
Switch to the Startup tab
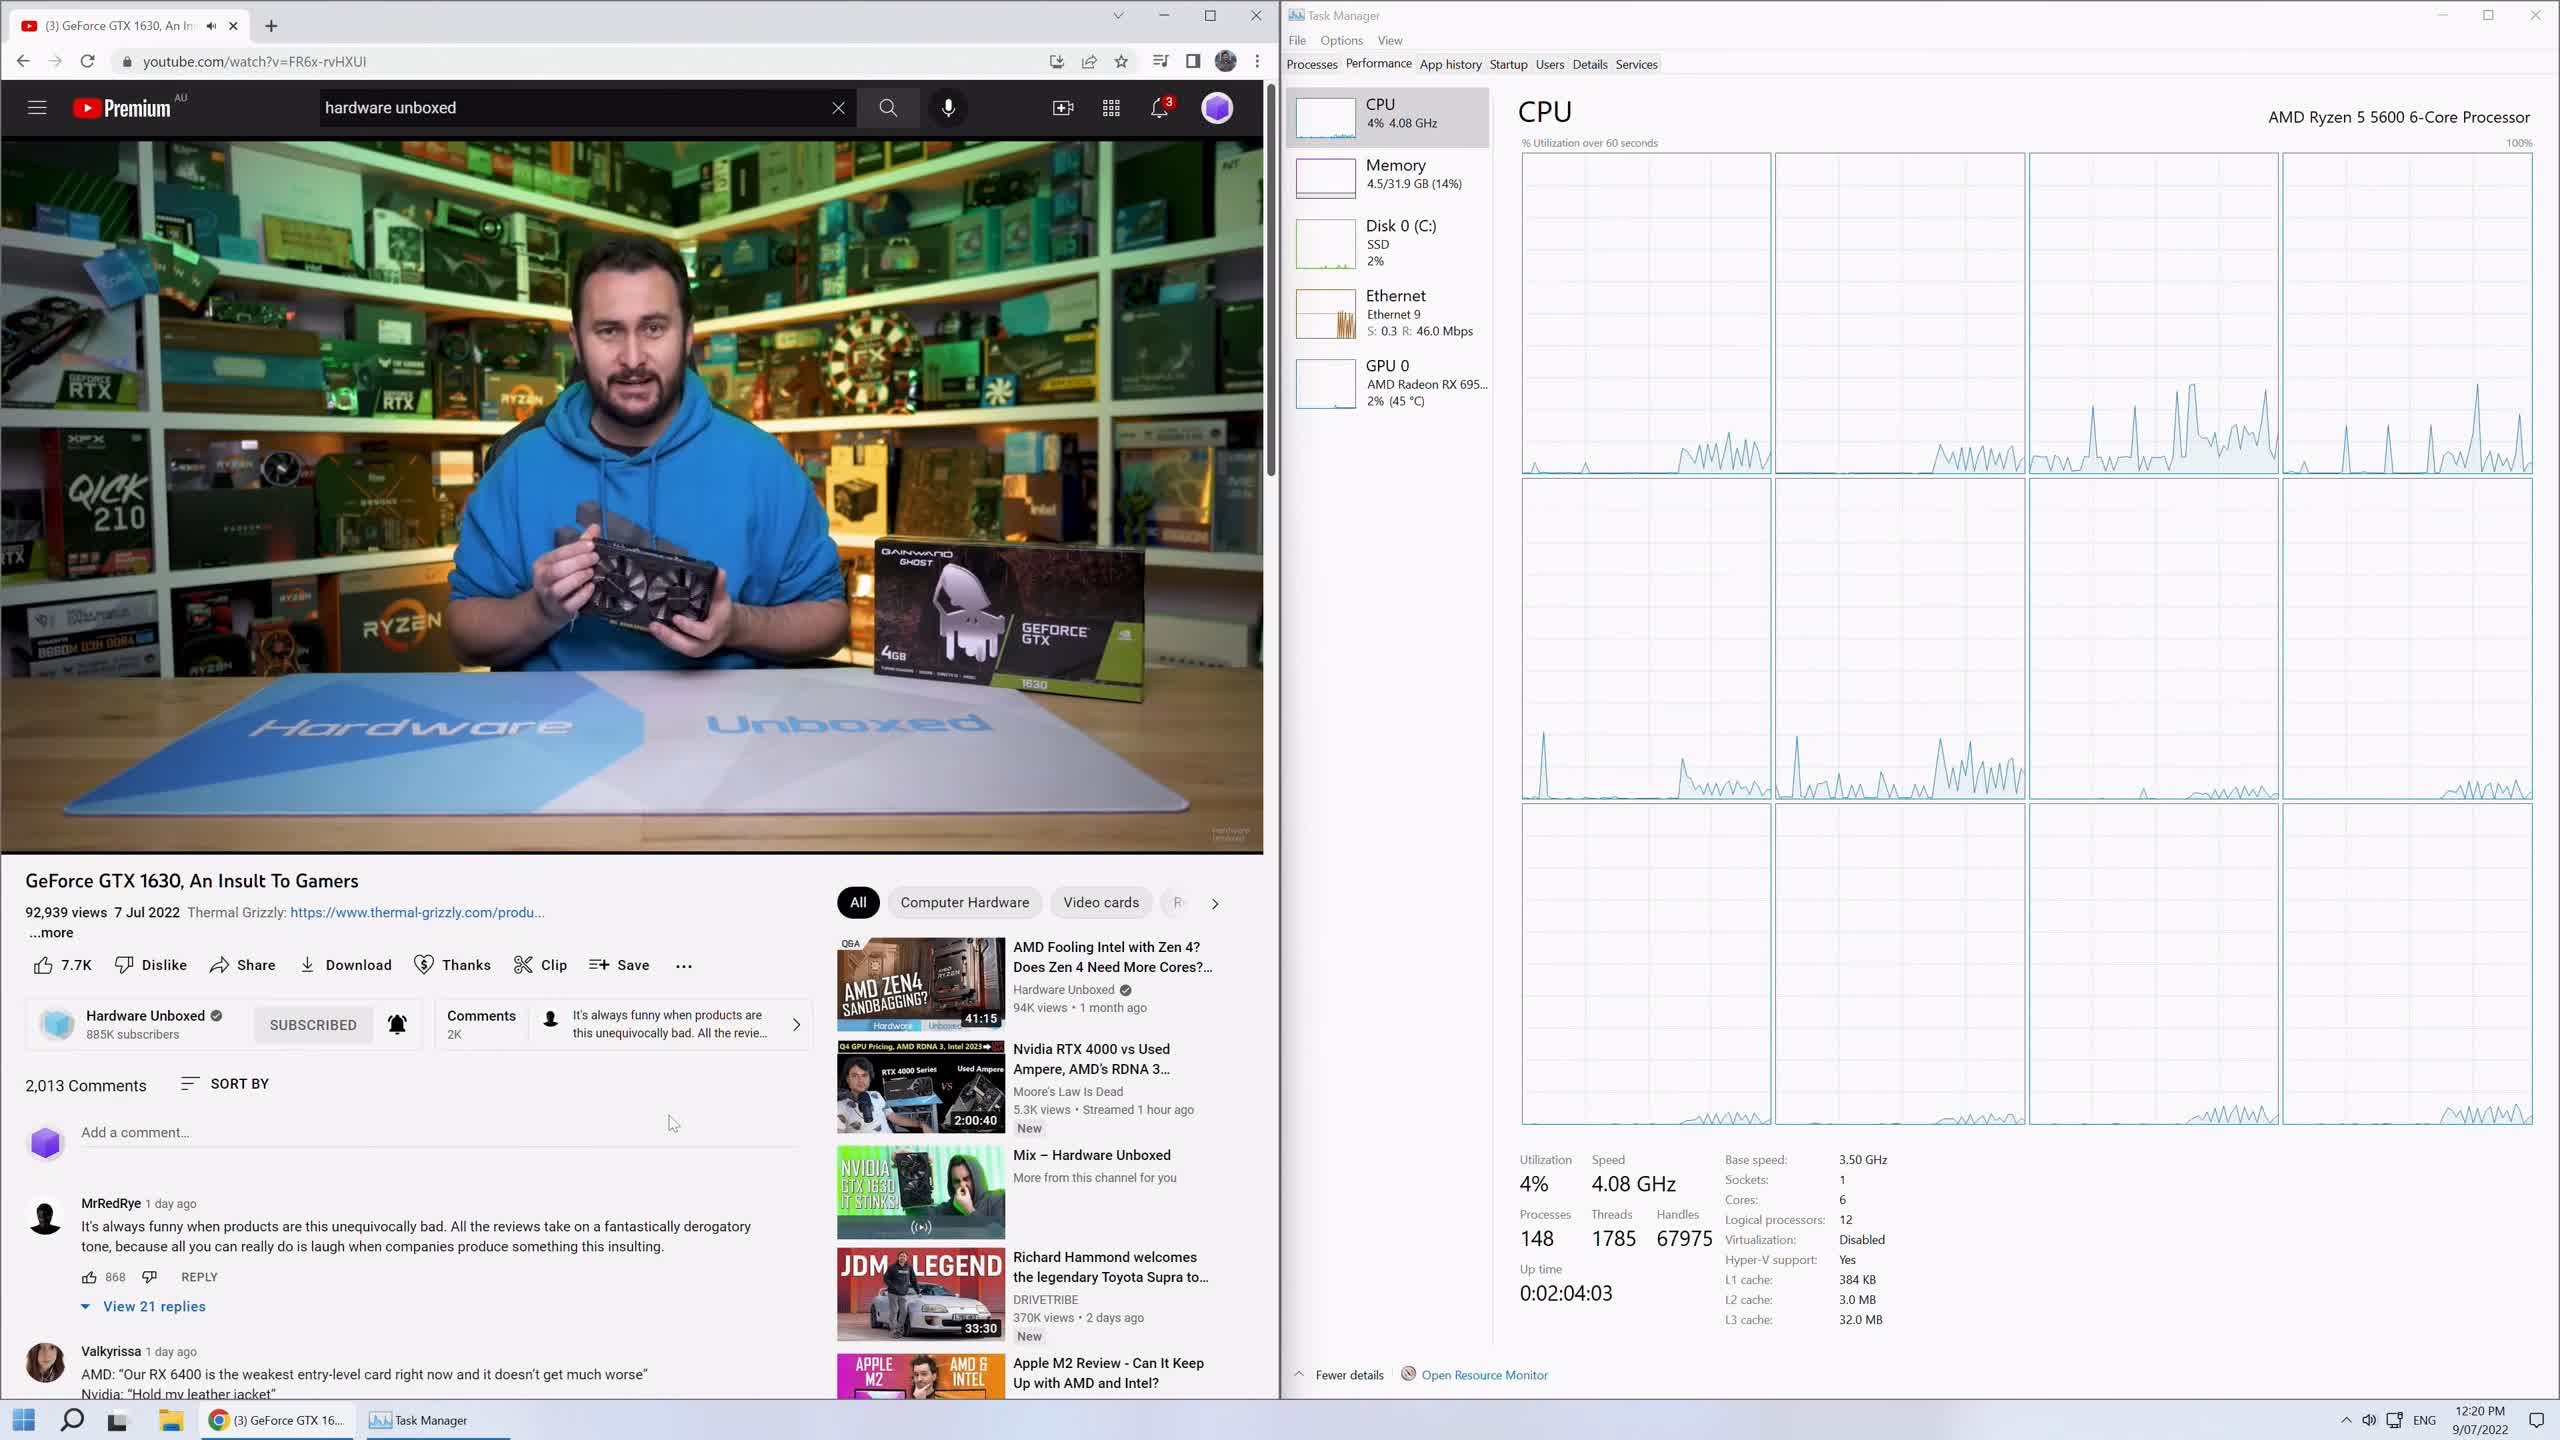[x=1508, y=65]
